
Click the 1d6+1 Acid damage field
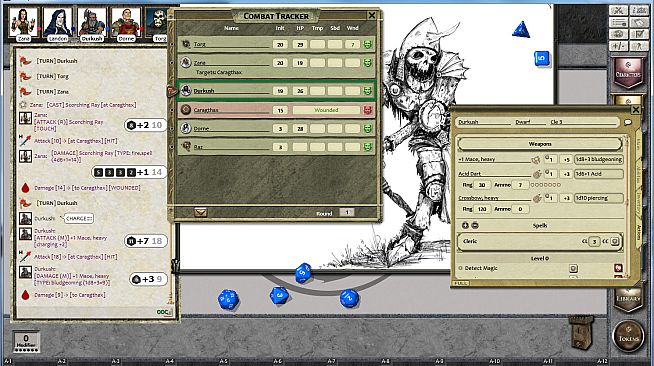pyautogui.click(x=599, y=174)
